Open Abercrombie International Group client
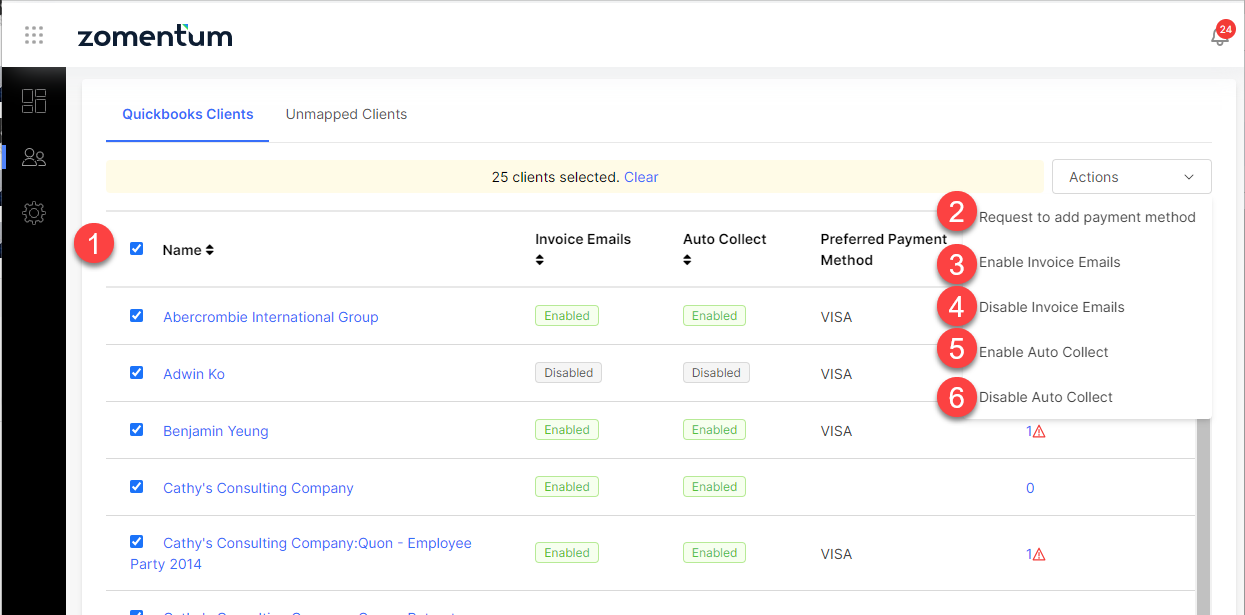1245x615 pixels. tap(270, 317)
